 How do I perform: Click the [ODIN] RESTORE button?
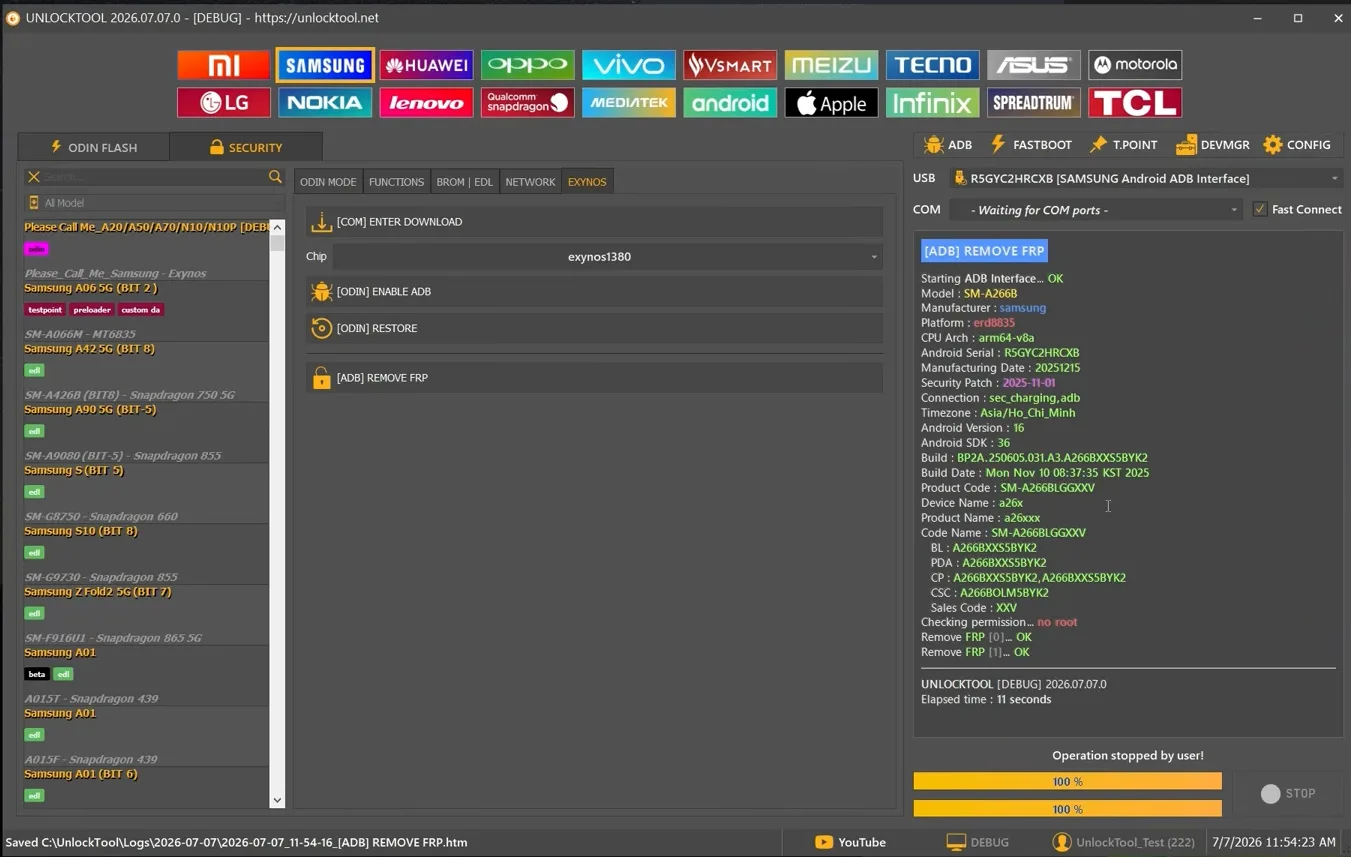[594, 328]
